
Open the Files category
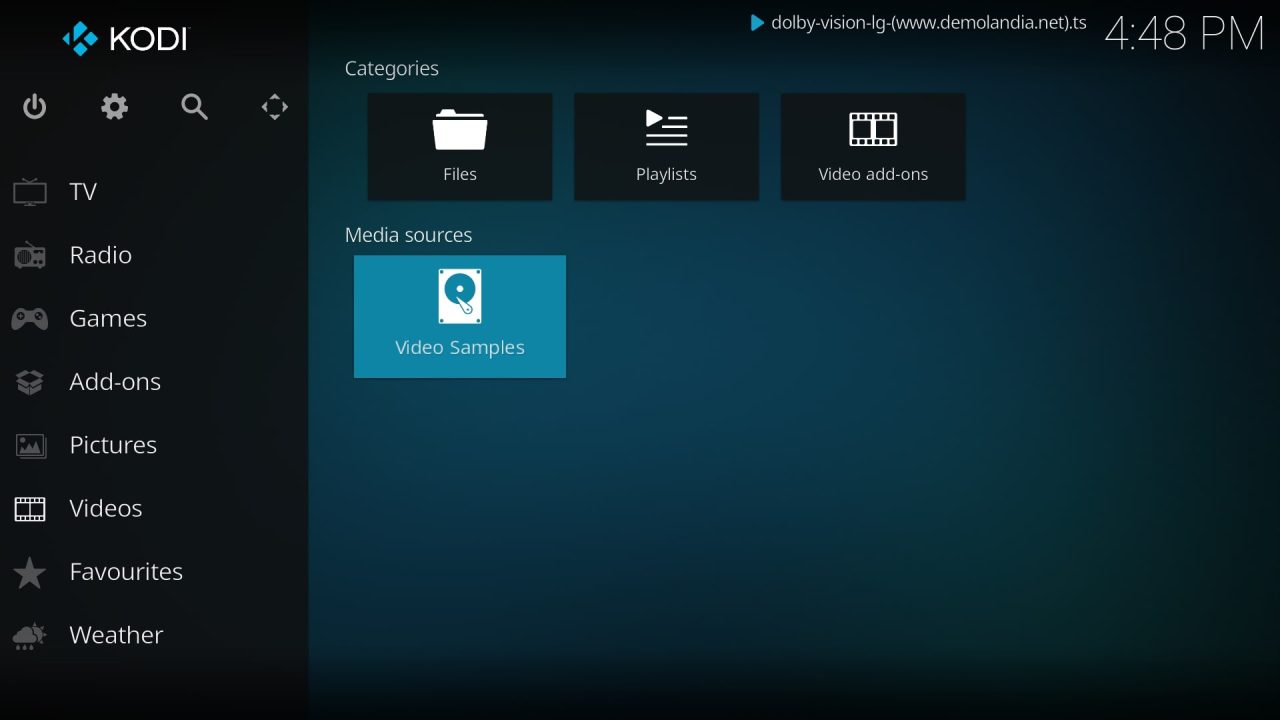[459, 146]
